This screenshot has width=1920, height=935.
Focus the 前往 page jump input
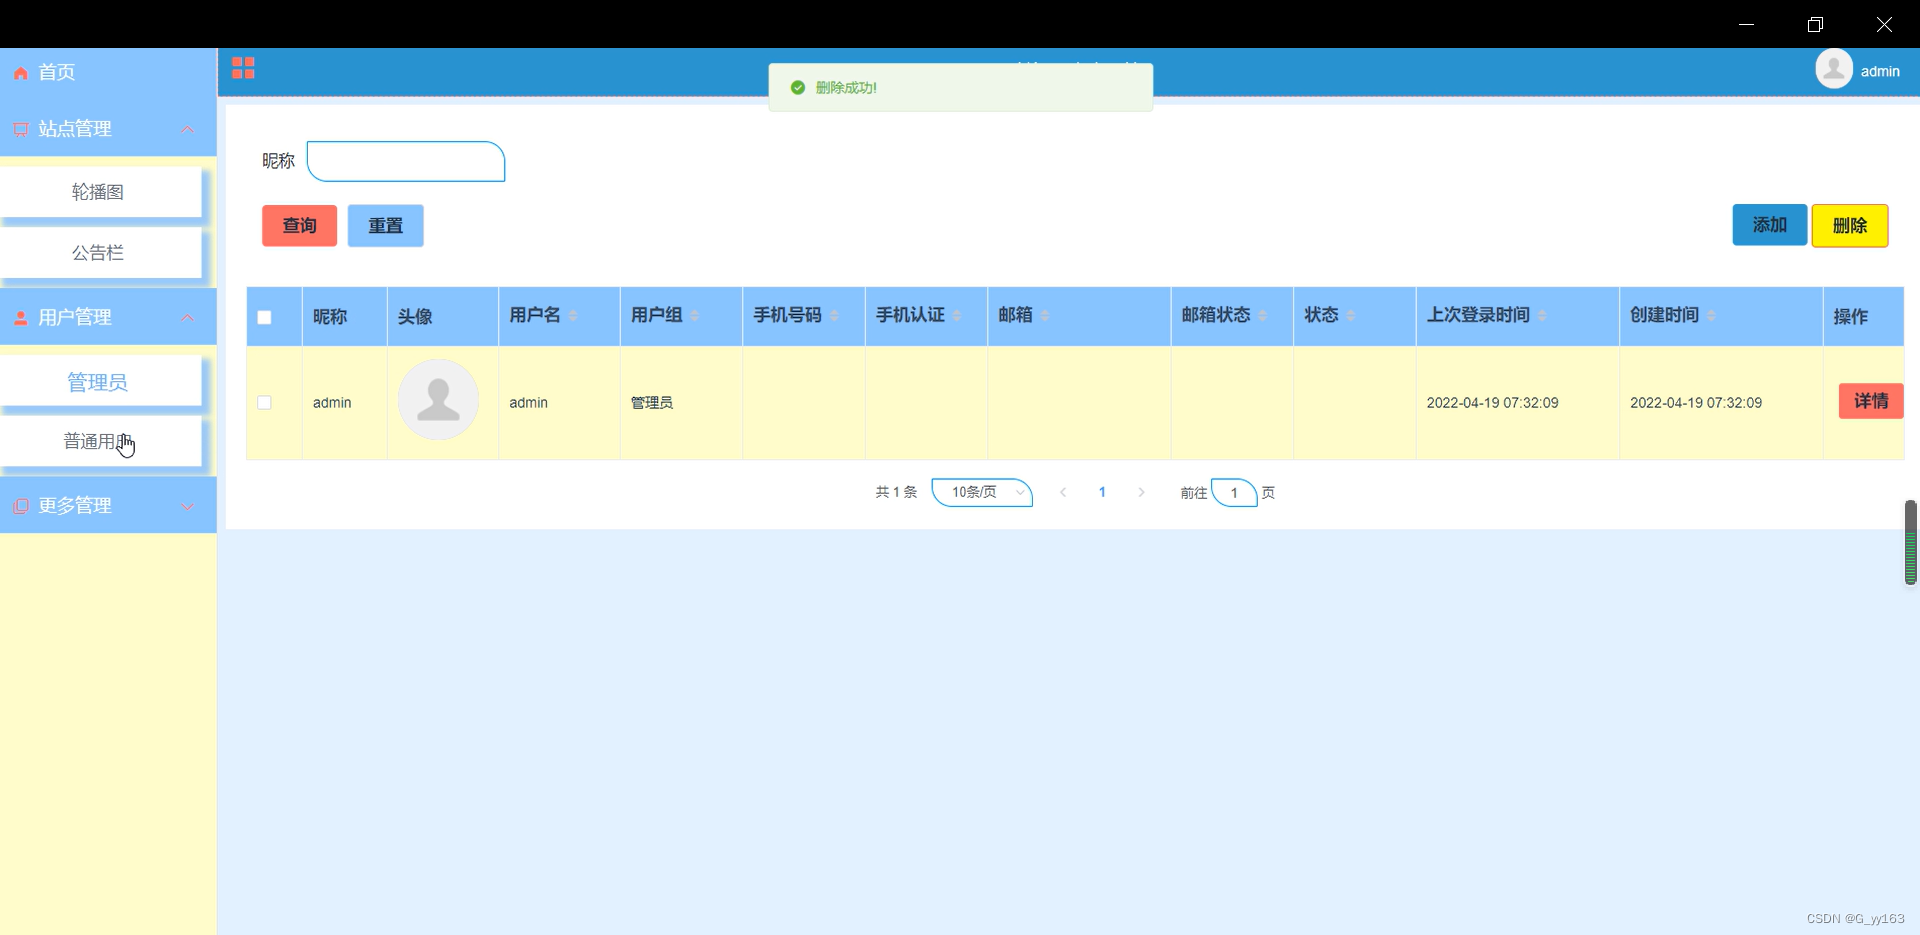tap(1234, 492)
